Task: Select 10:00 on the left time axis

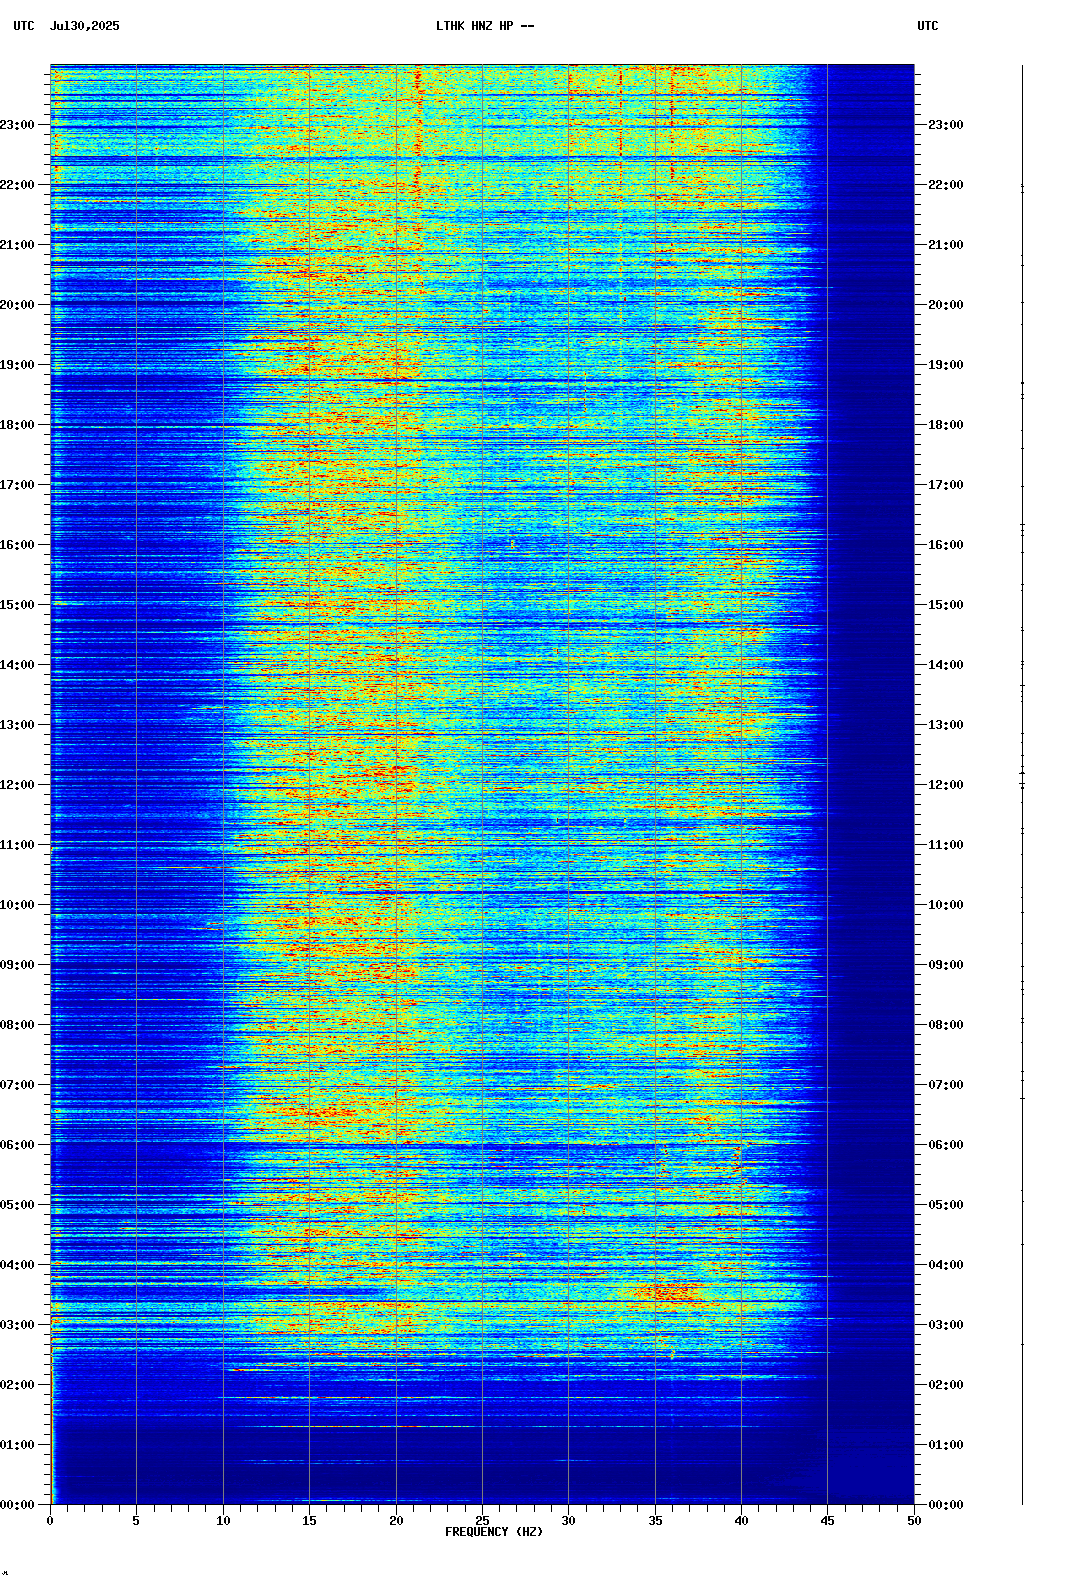Action: tap(17, 905)
